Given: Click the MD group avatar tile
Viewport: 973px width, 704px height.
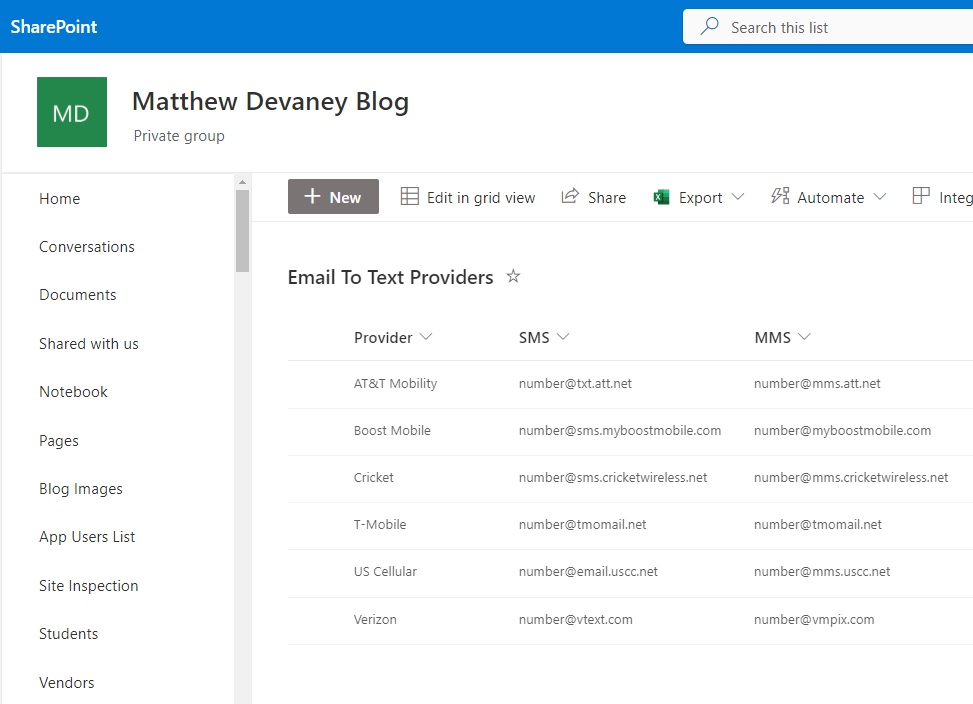Looking at the screenshot, I should pyautogui.click(x=71, y=112).
